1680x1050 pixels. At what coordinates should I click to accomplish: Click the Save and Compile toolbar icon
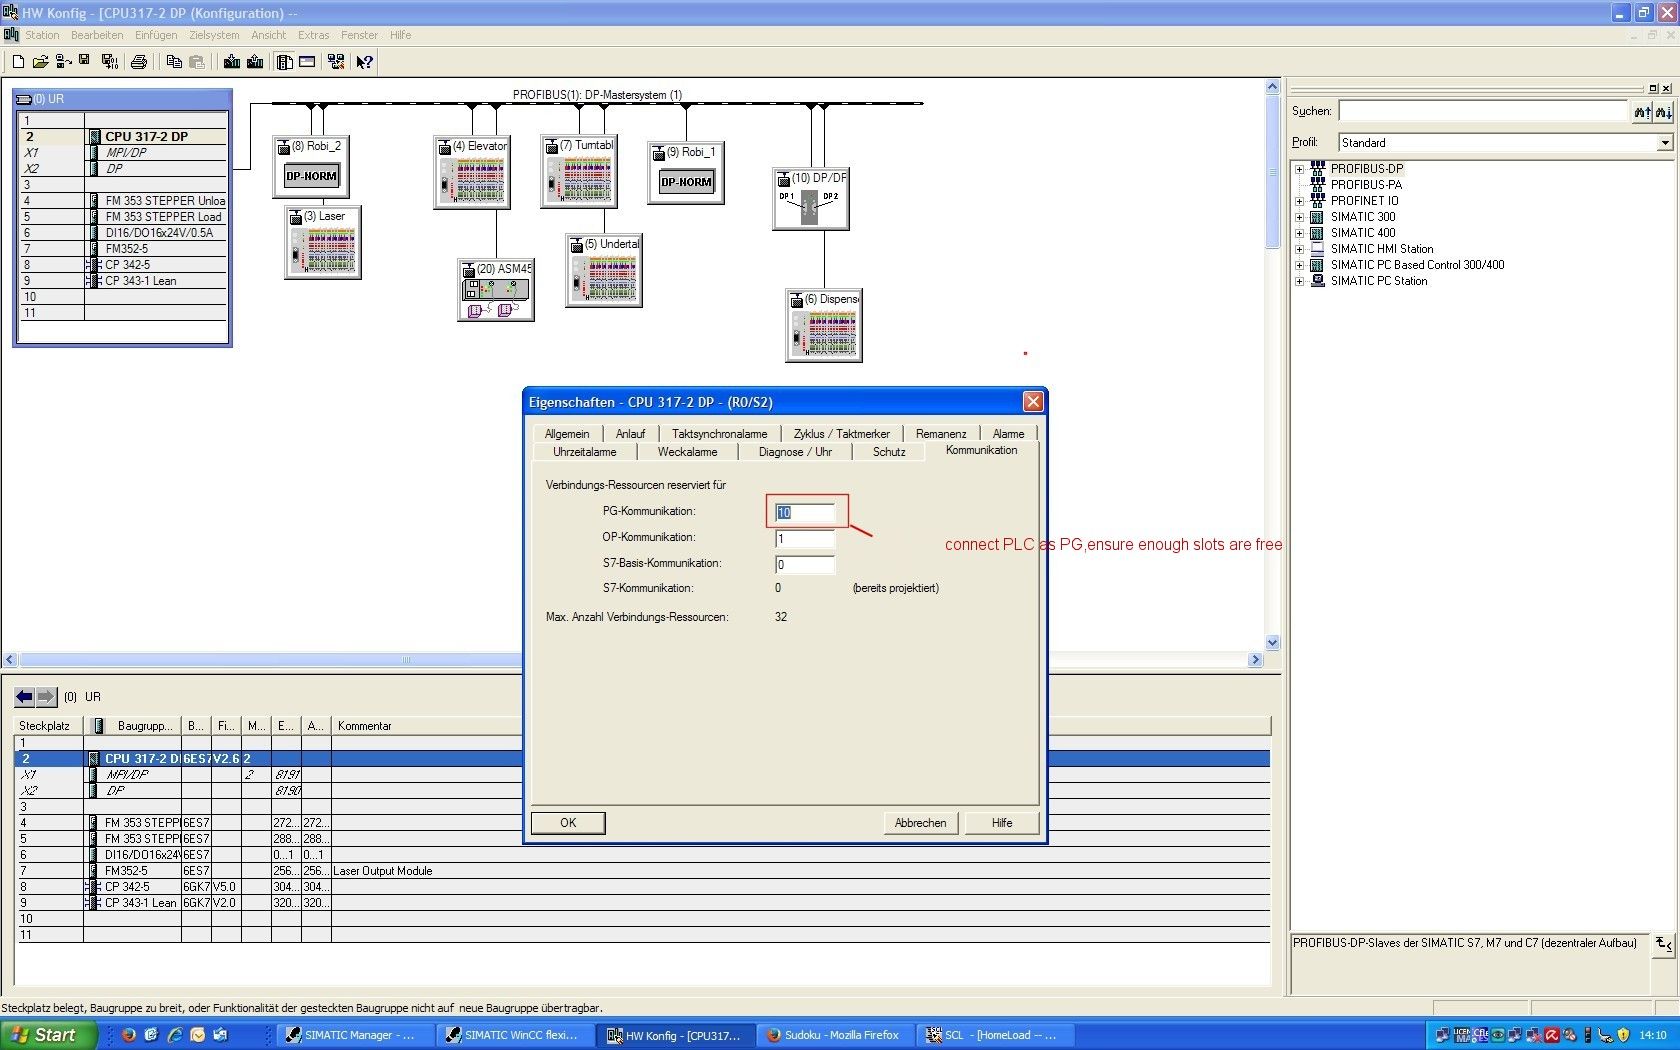pyautogui.click(x=110, y=62)
